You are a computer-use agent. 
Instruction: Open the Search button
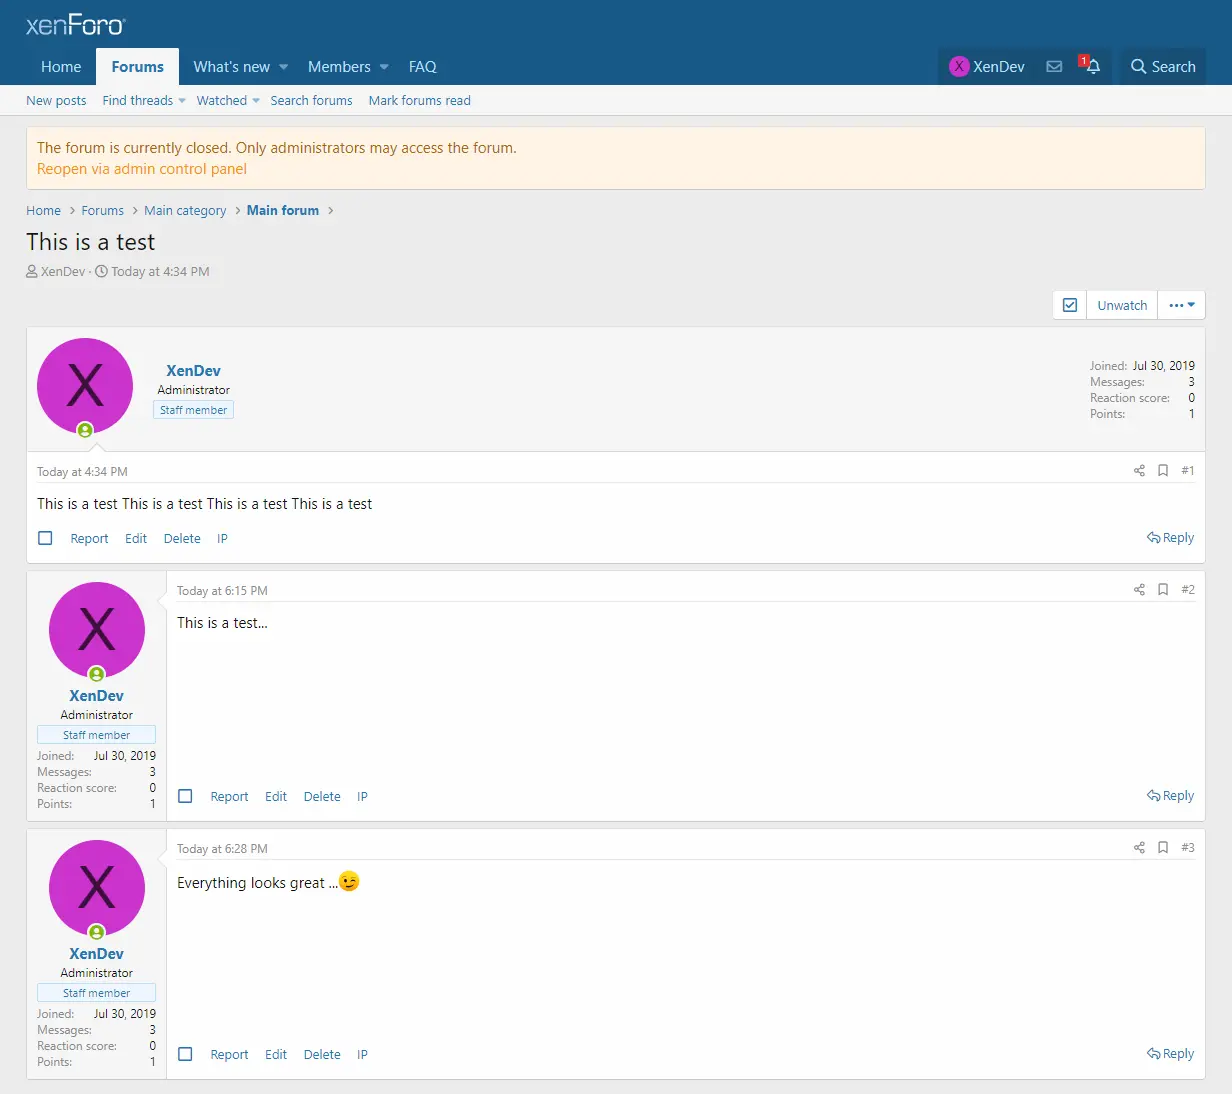[x=1163, y=67]
